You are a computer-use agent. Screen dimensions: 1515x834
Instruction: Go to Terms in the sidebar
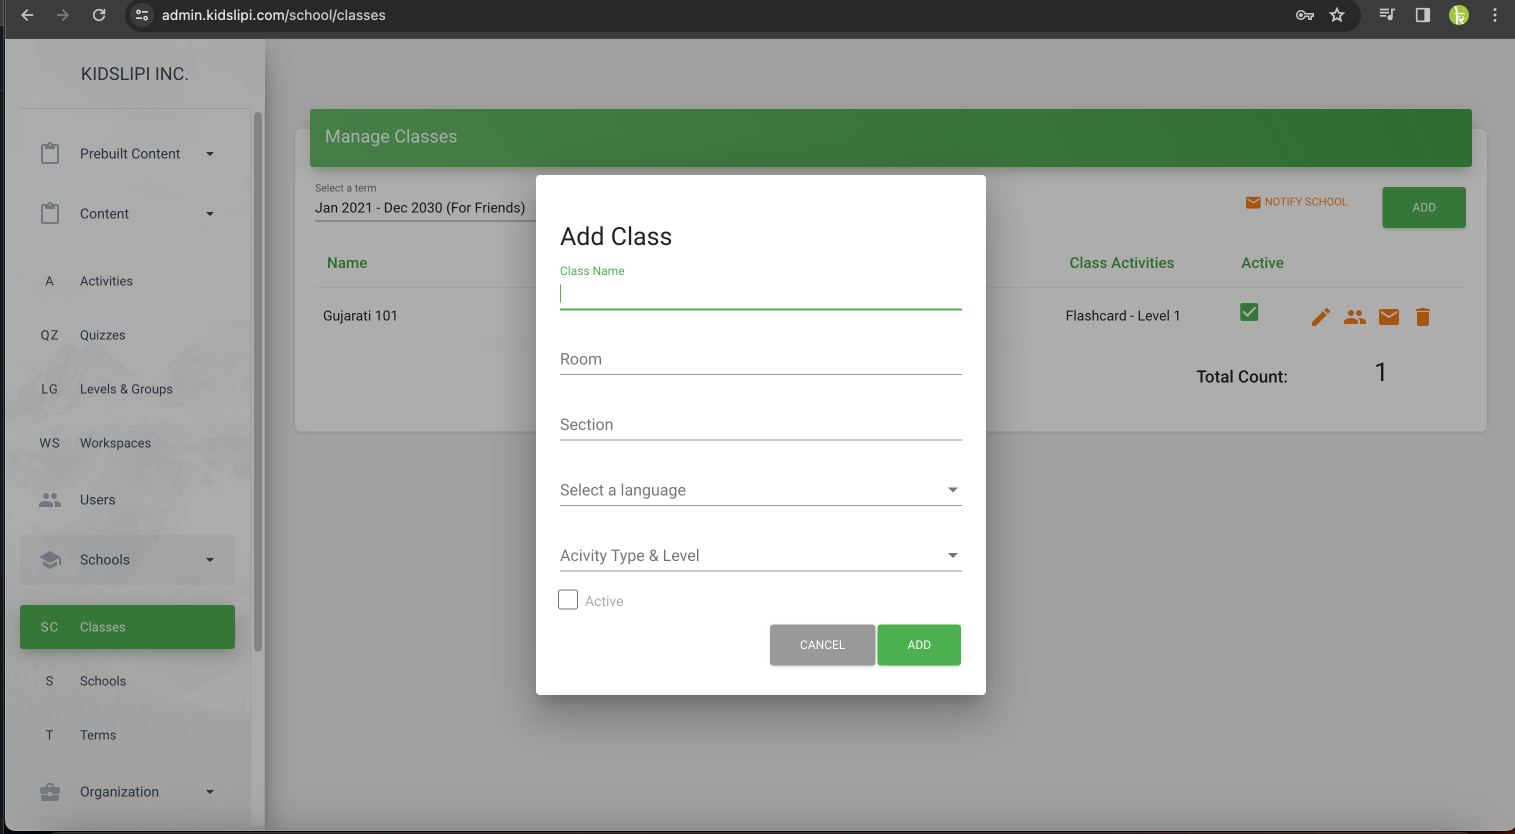98,735
